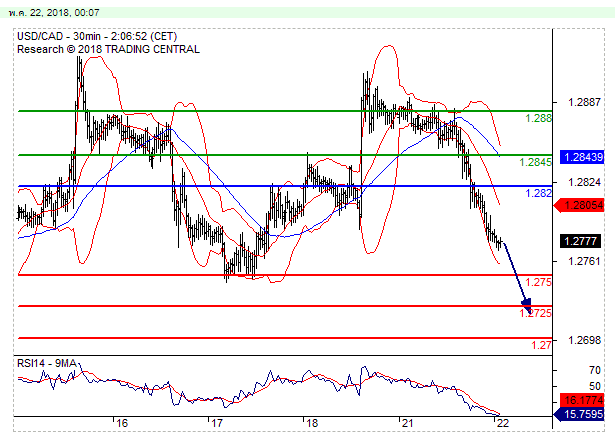
Task: Click the axis value 1.2761
Action: pos(584,261)
